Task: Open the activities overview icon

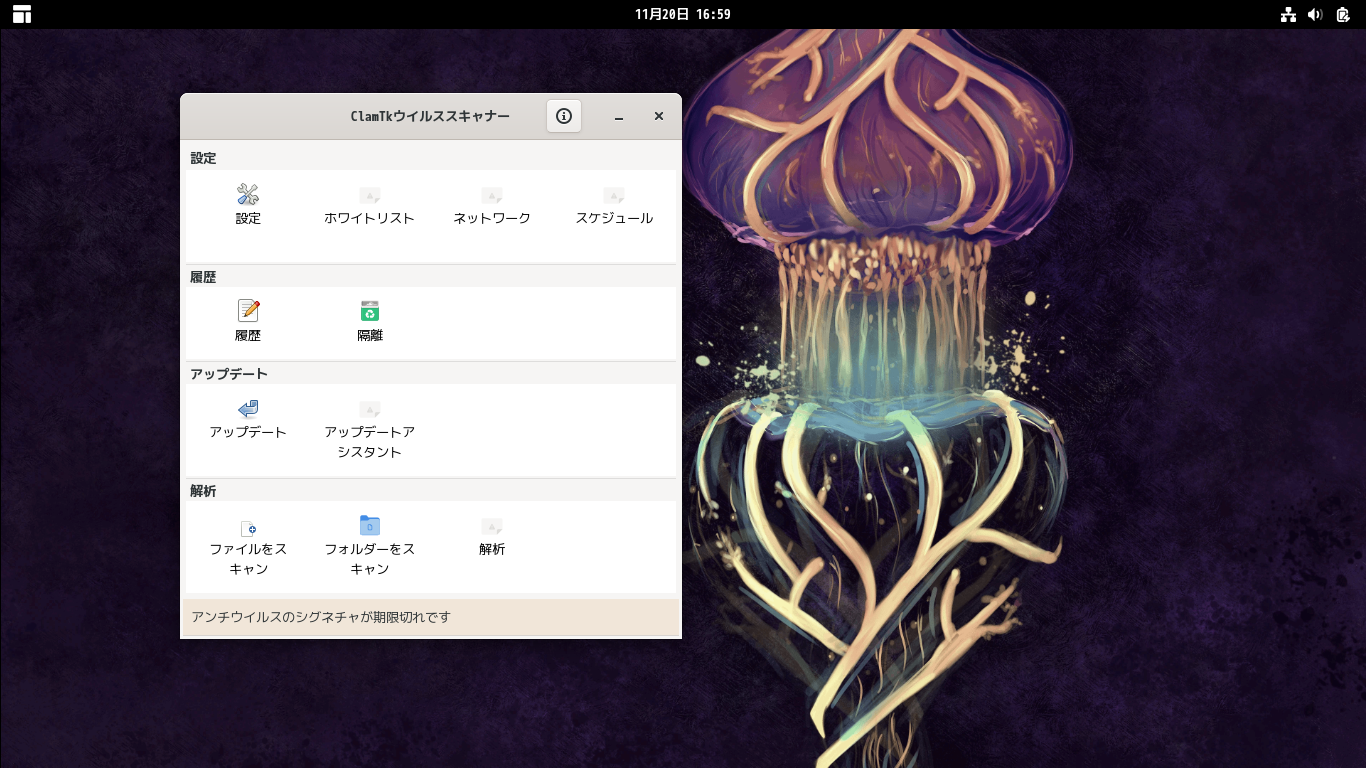Action: pyautogui.click(x=22, y=14)
